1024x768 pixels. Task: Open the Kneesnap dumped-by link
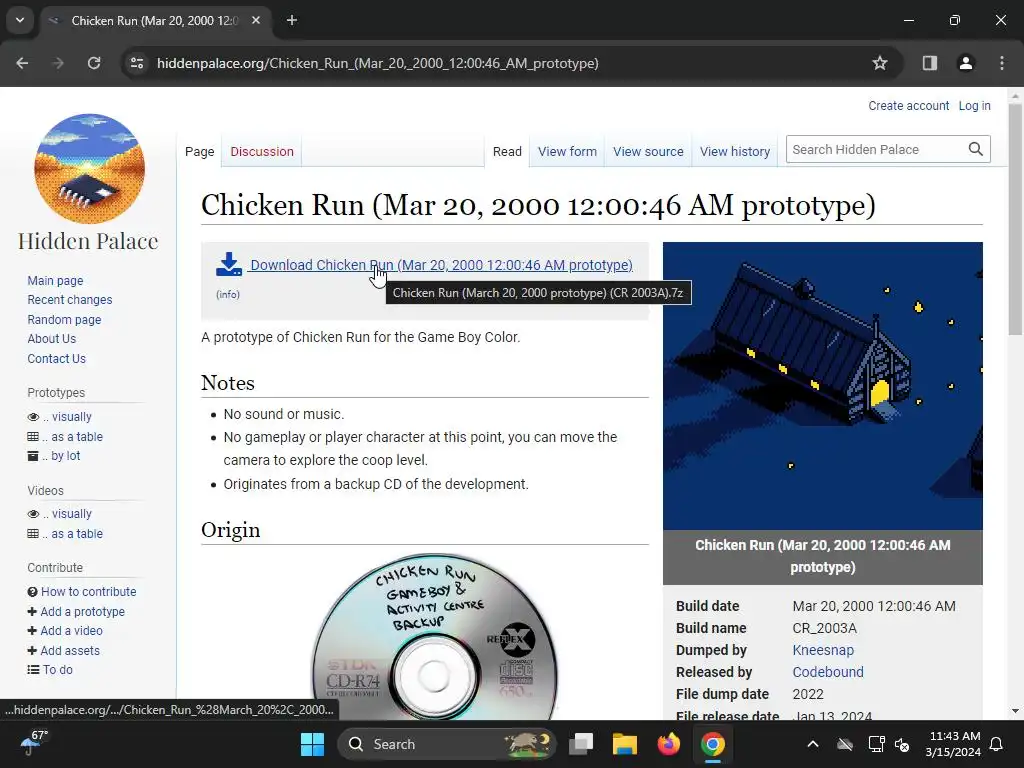click(823, 650)
